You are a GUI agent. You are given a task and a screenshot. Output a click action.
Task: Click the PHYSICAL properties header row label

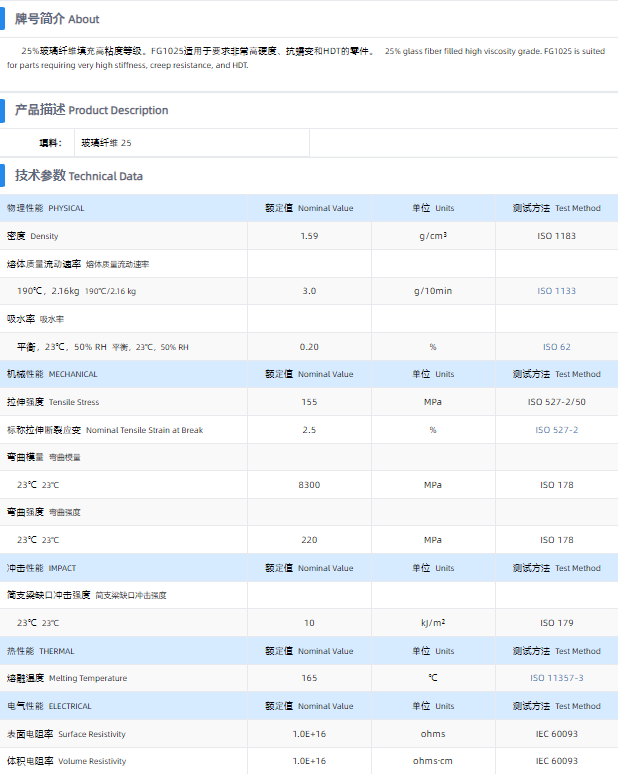[46, 208]
